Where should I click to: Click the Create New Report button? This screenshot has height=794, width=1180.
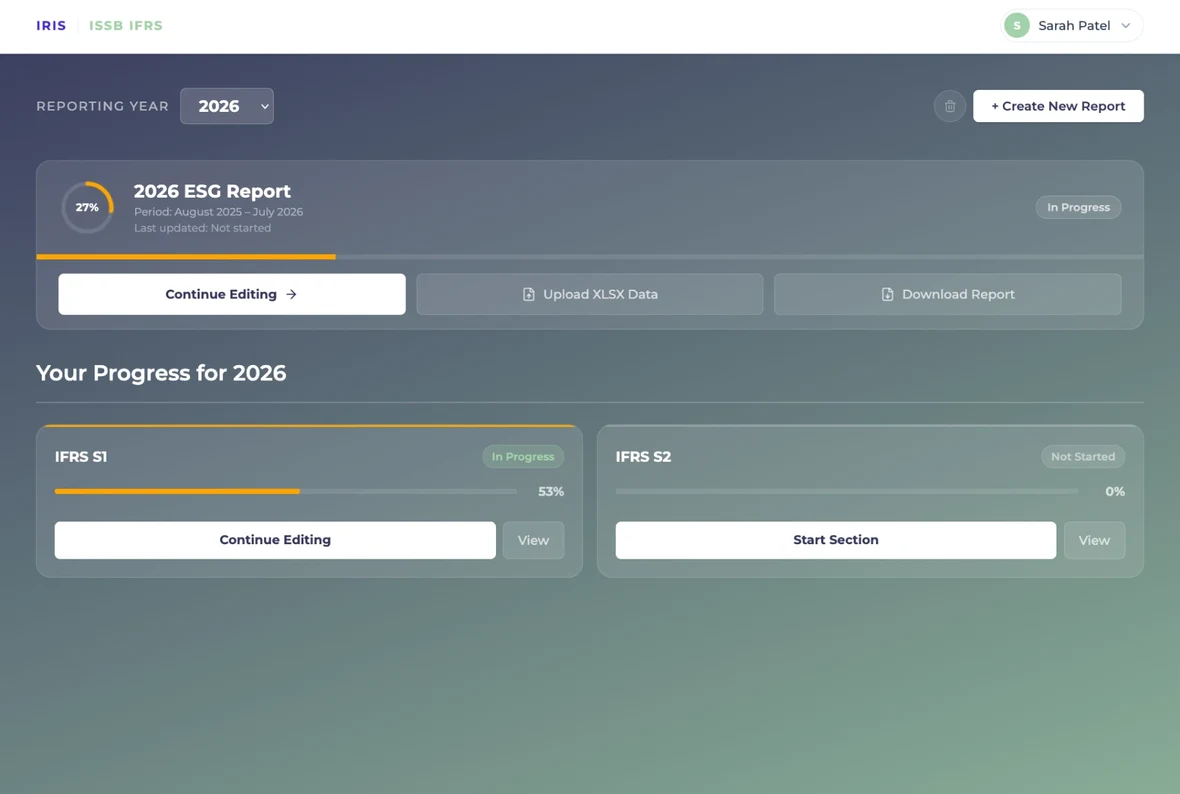1058,106
